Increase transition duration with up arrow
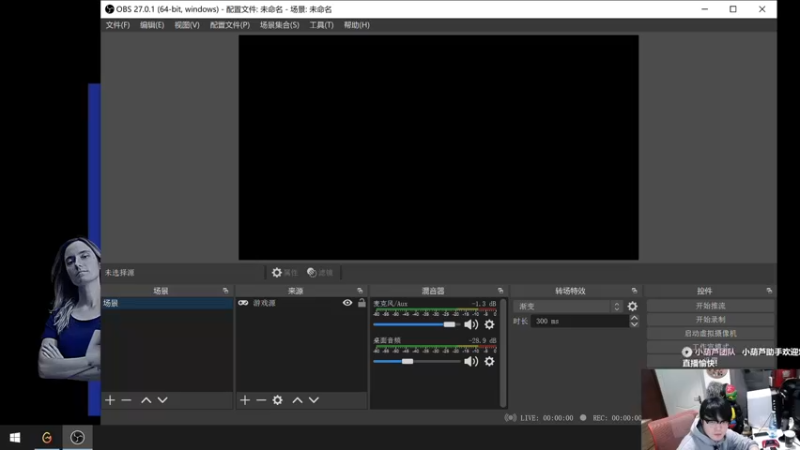 click(634, 318)
